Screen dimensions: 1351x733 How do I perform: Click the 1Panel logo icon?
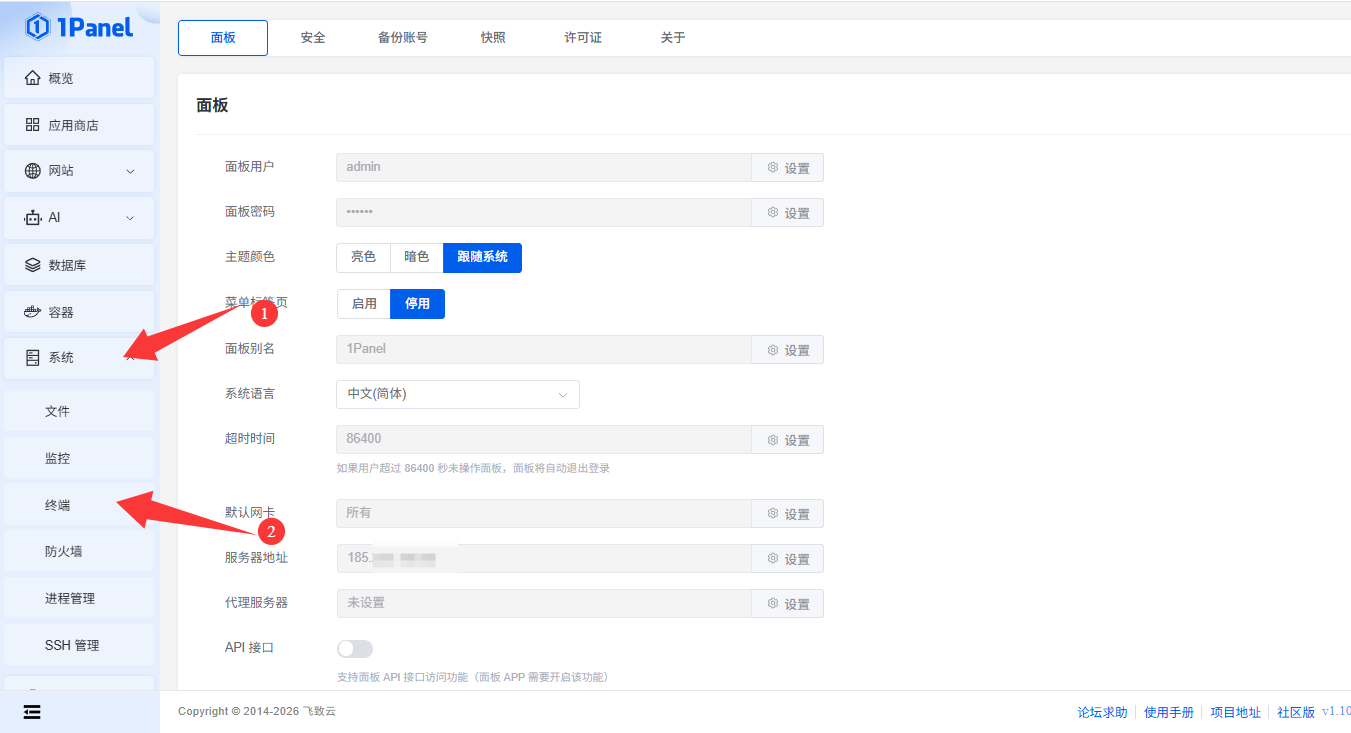[37, 27]
